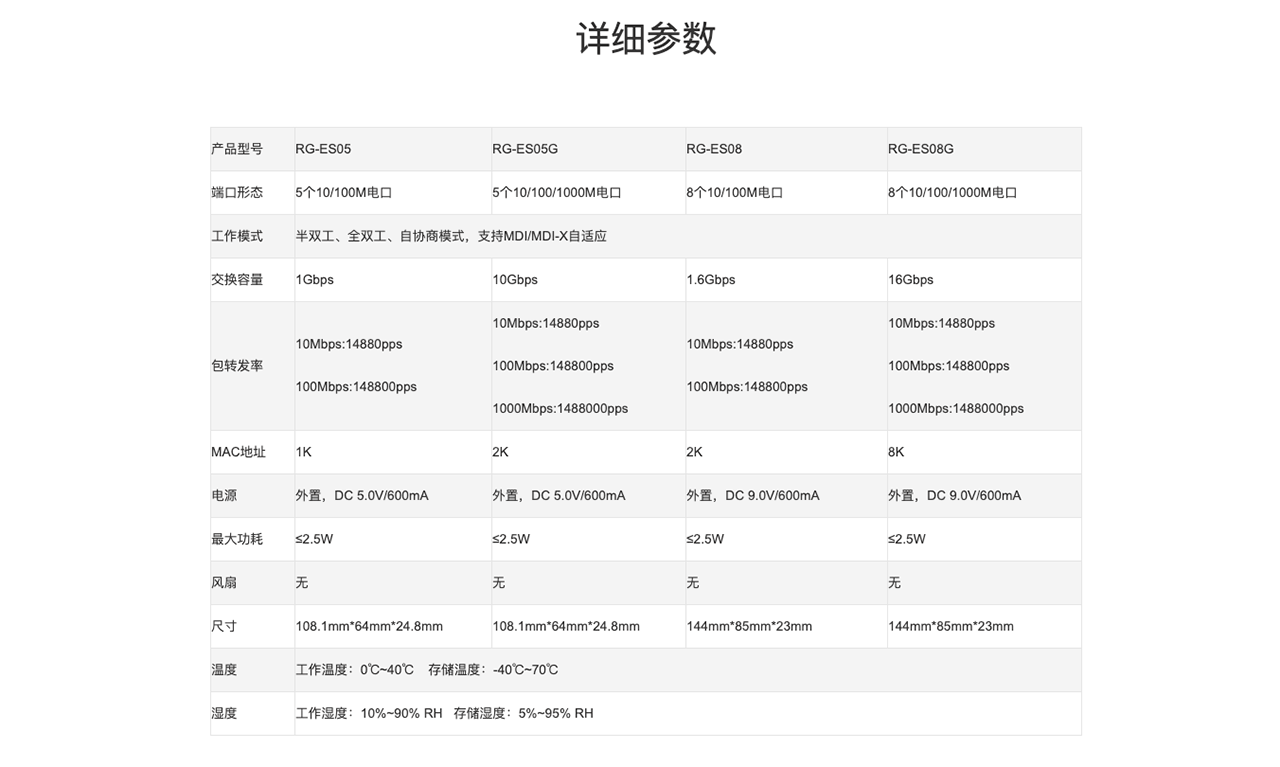Select 10Mbps:14880pps under RG-ES05G

click(x=546, y=323)
